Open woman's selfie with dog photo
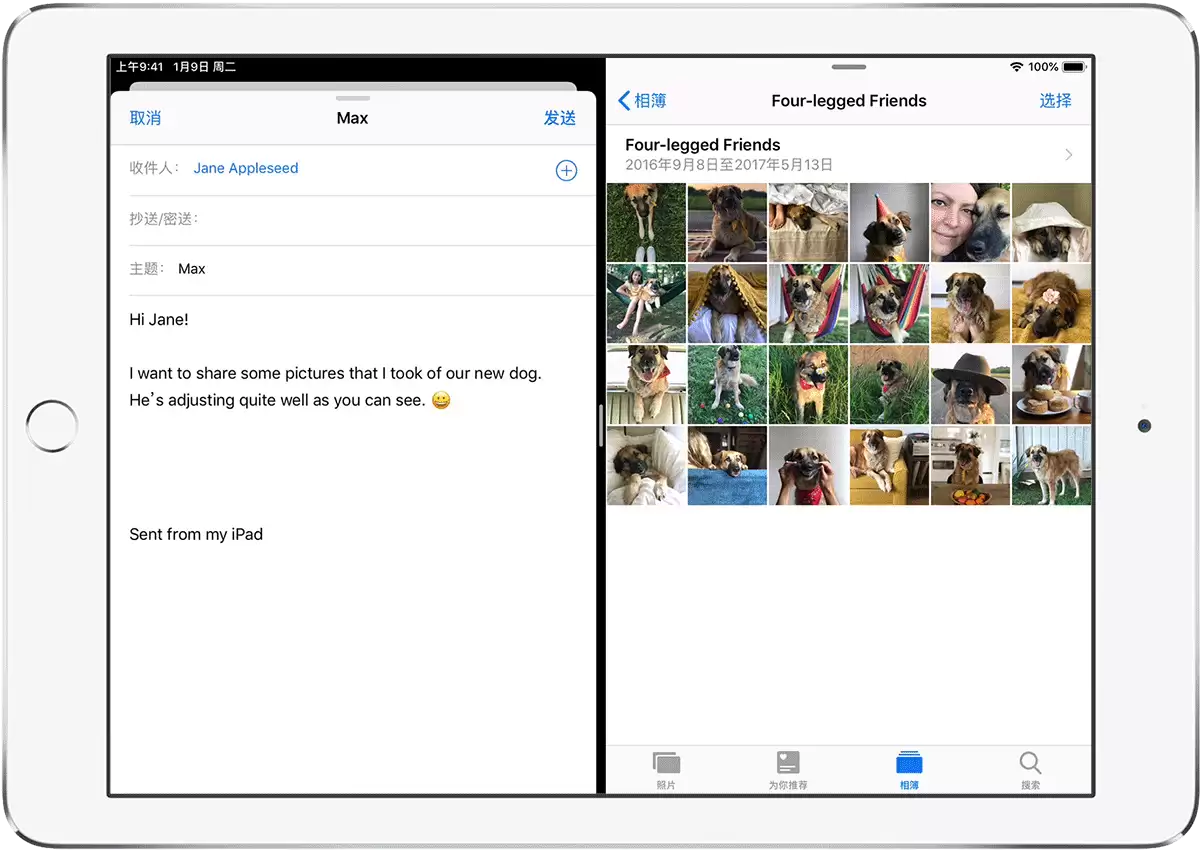This screenshot has height=850, width=1202. 970,222
